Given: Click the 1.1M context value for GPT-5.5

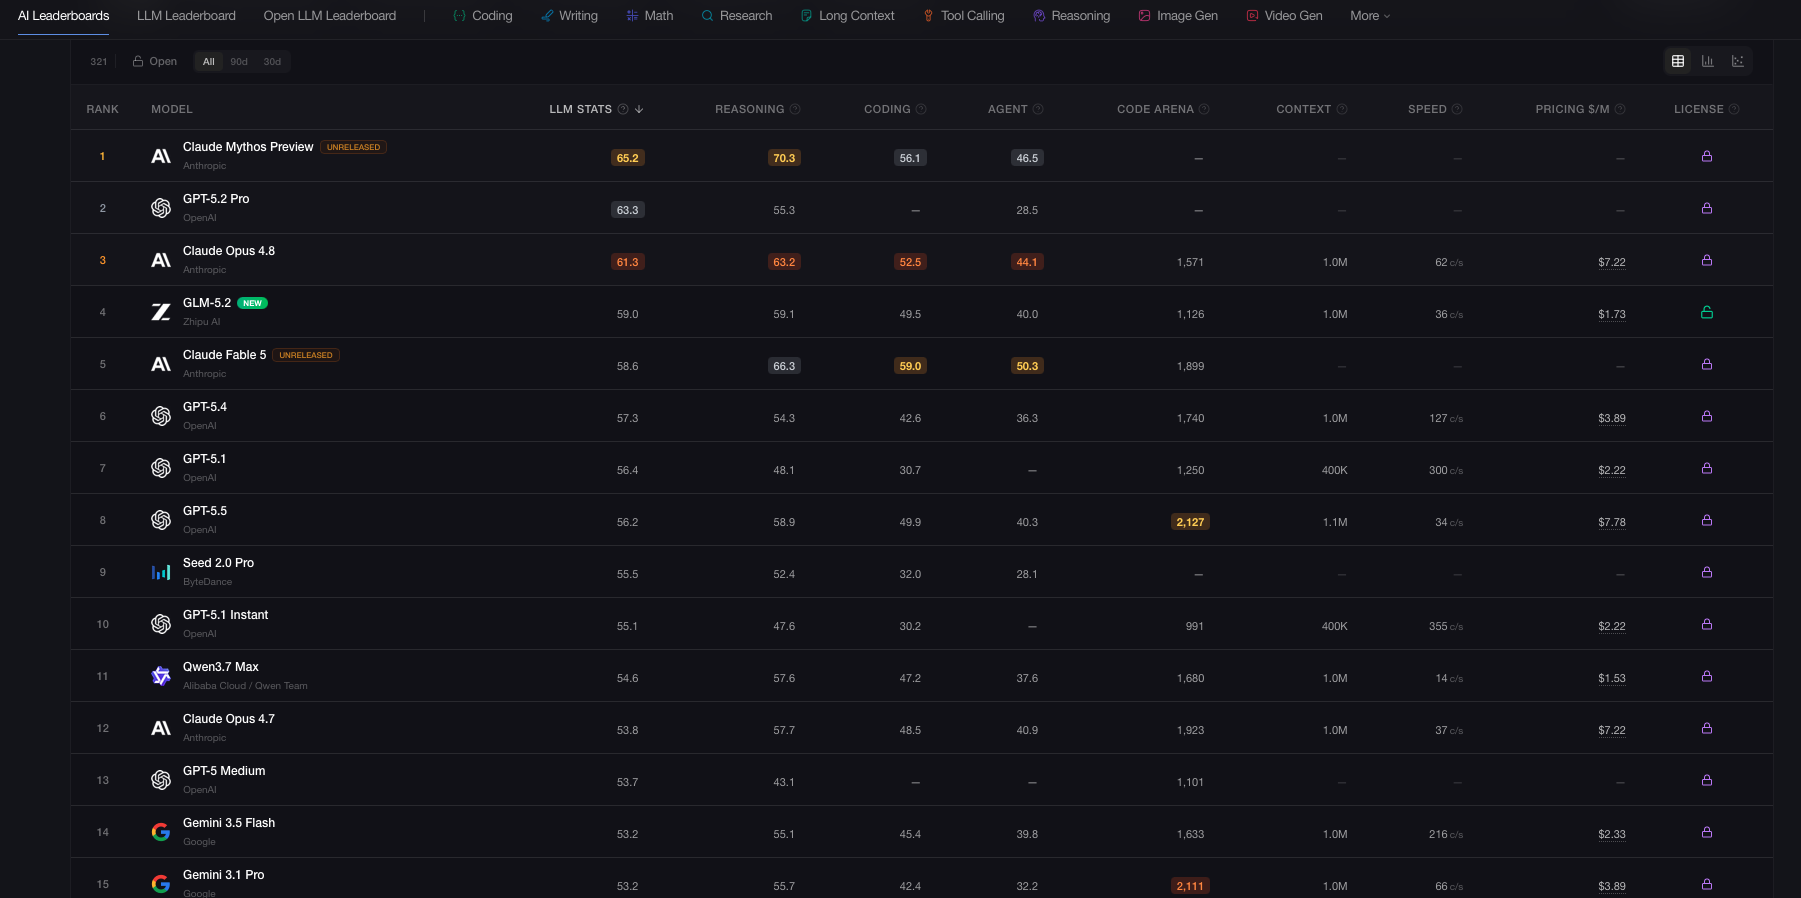Looking at the screenshot, I should [1335, 522].
